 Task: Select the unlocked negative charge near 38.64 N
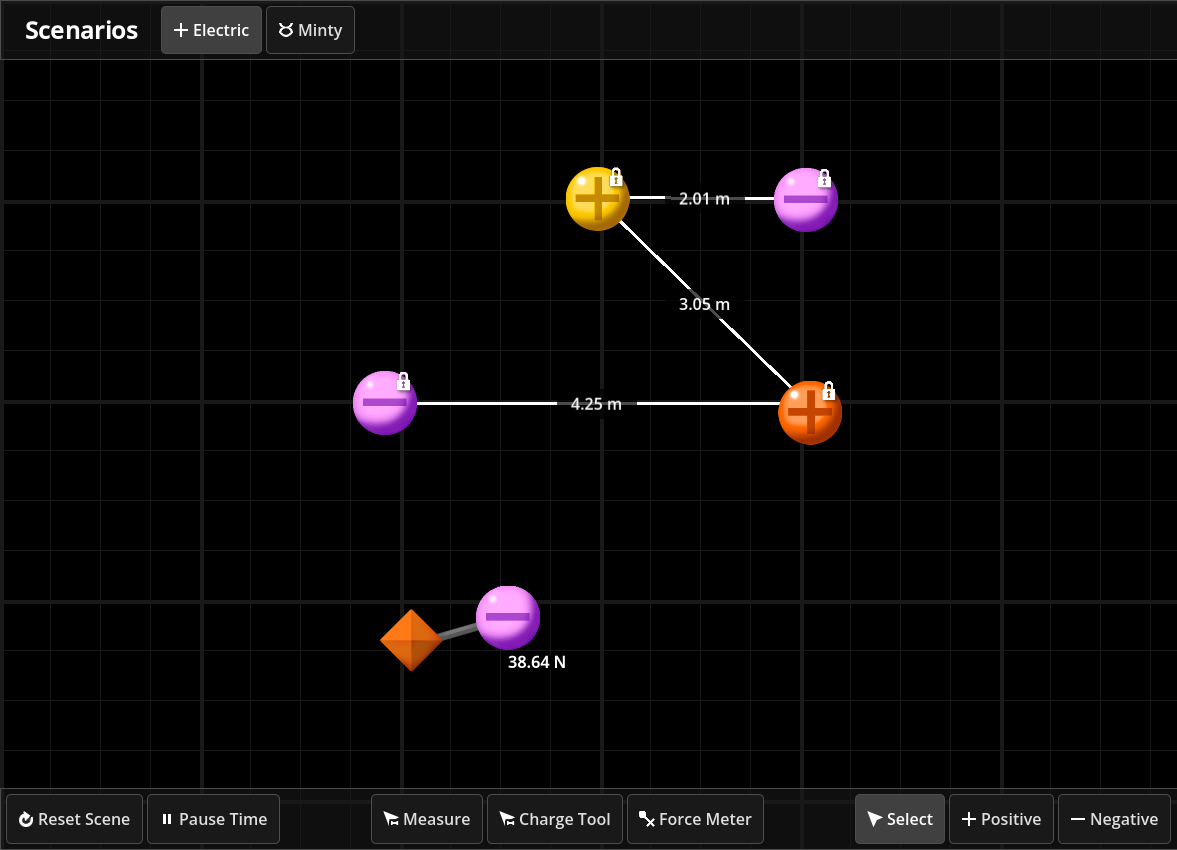[508, 617]
